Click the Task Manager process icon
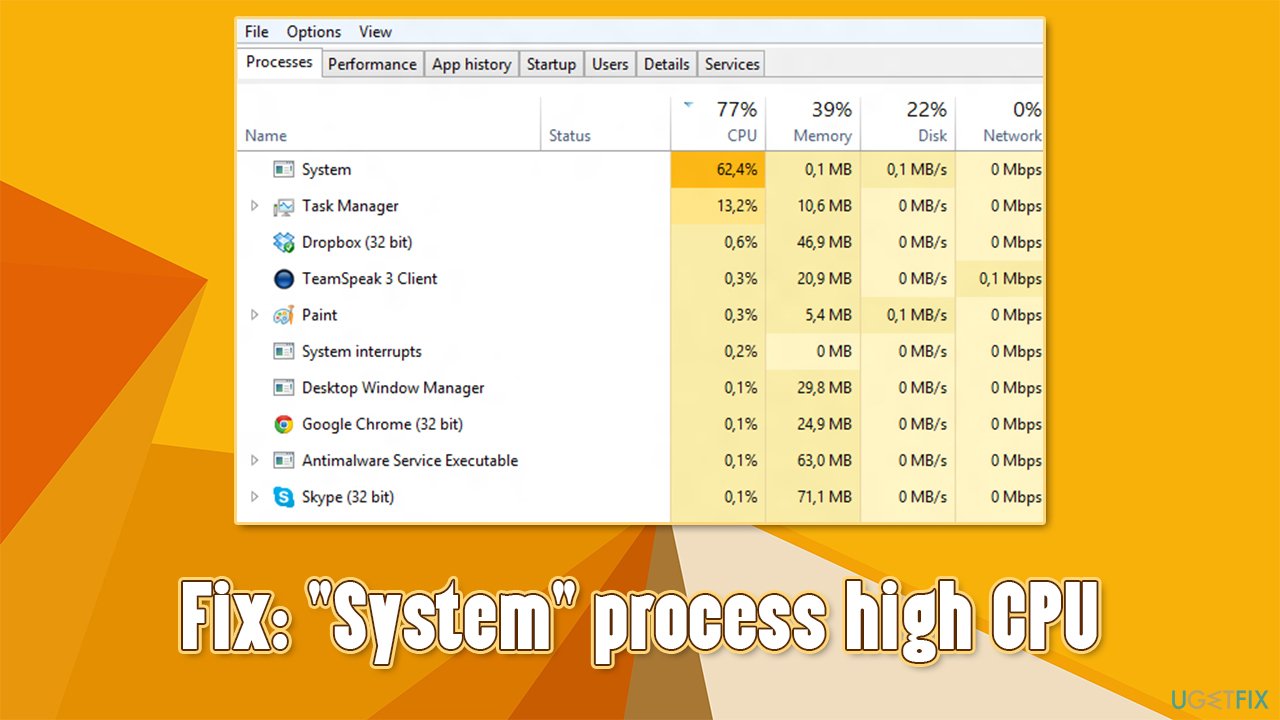Image resolution: width=1280 pixels, height=720 pixels. (283, 205)
